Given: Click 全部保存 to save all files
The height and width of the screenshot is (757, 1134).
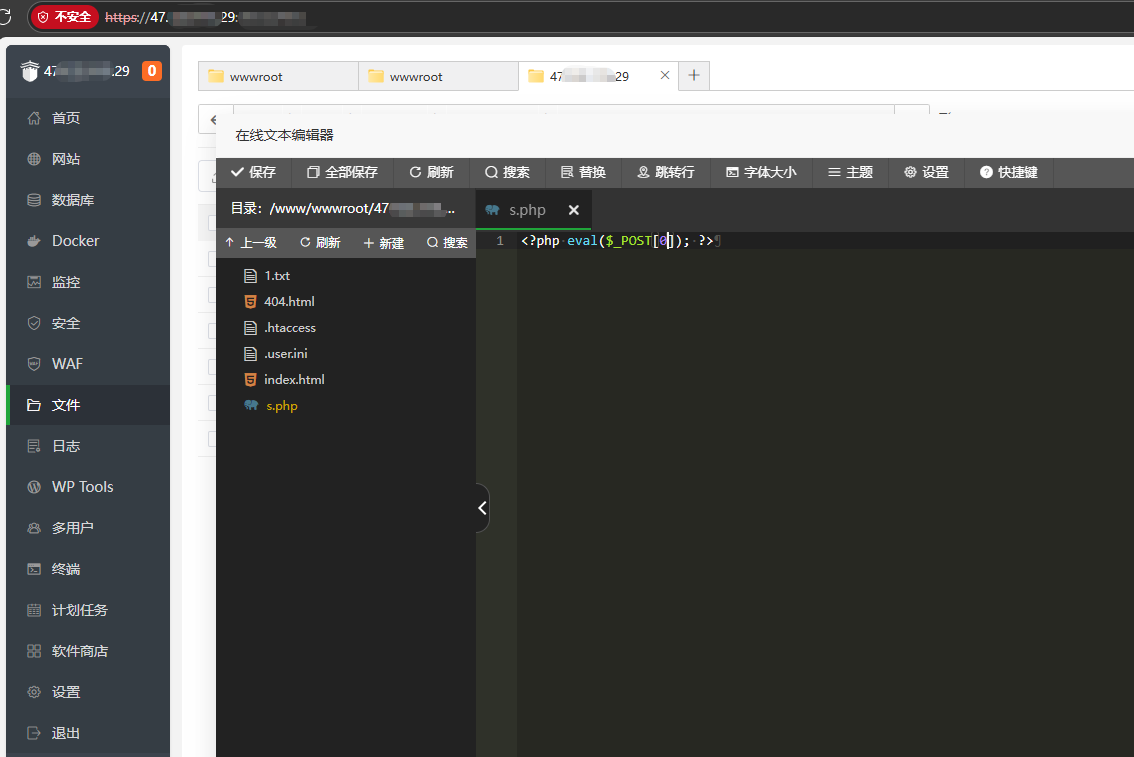Looking at the screenshot, I should (x=342, y=172).
